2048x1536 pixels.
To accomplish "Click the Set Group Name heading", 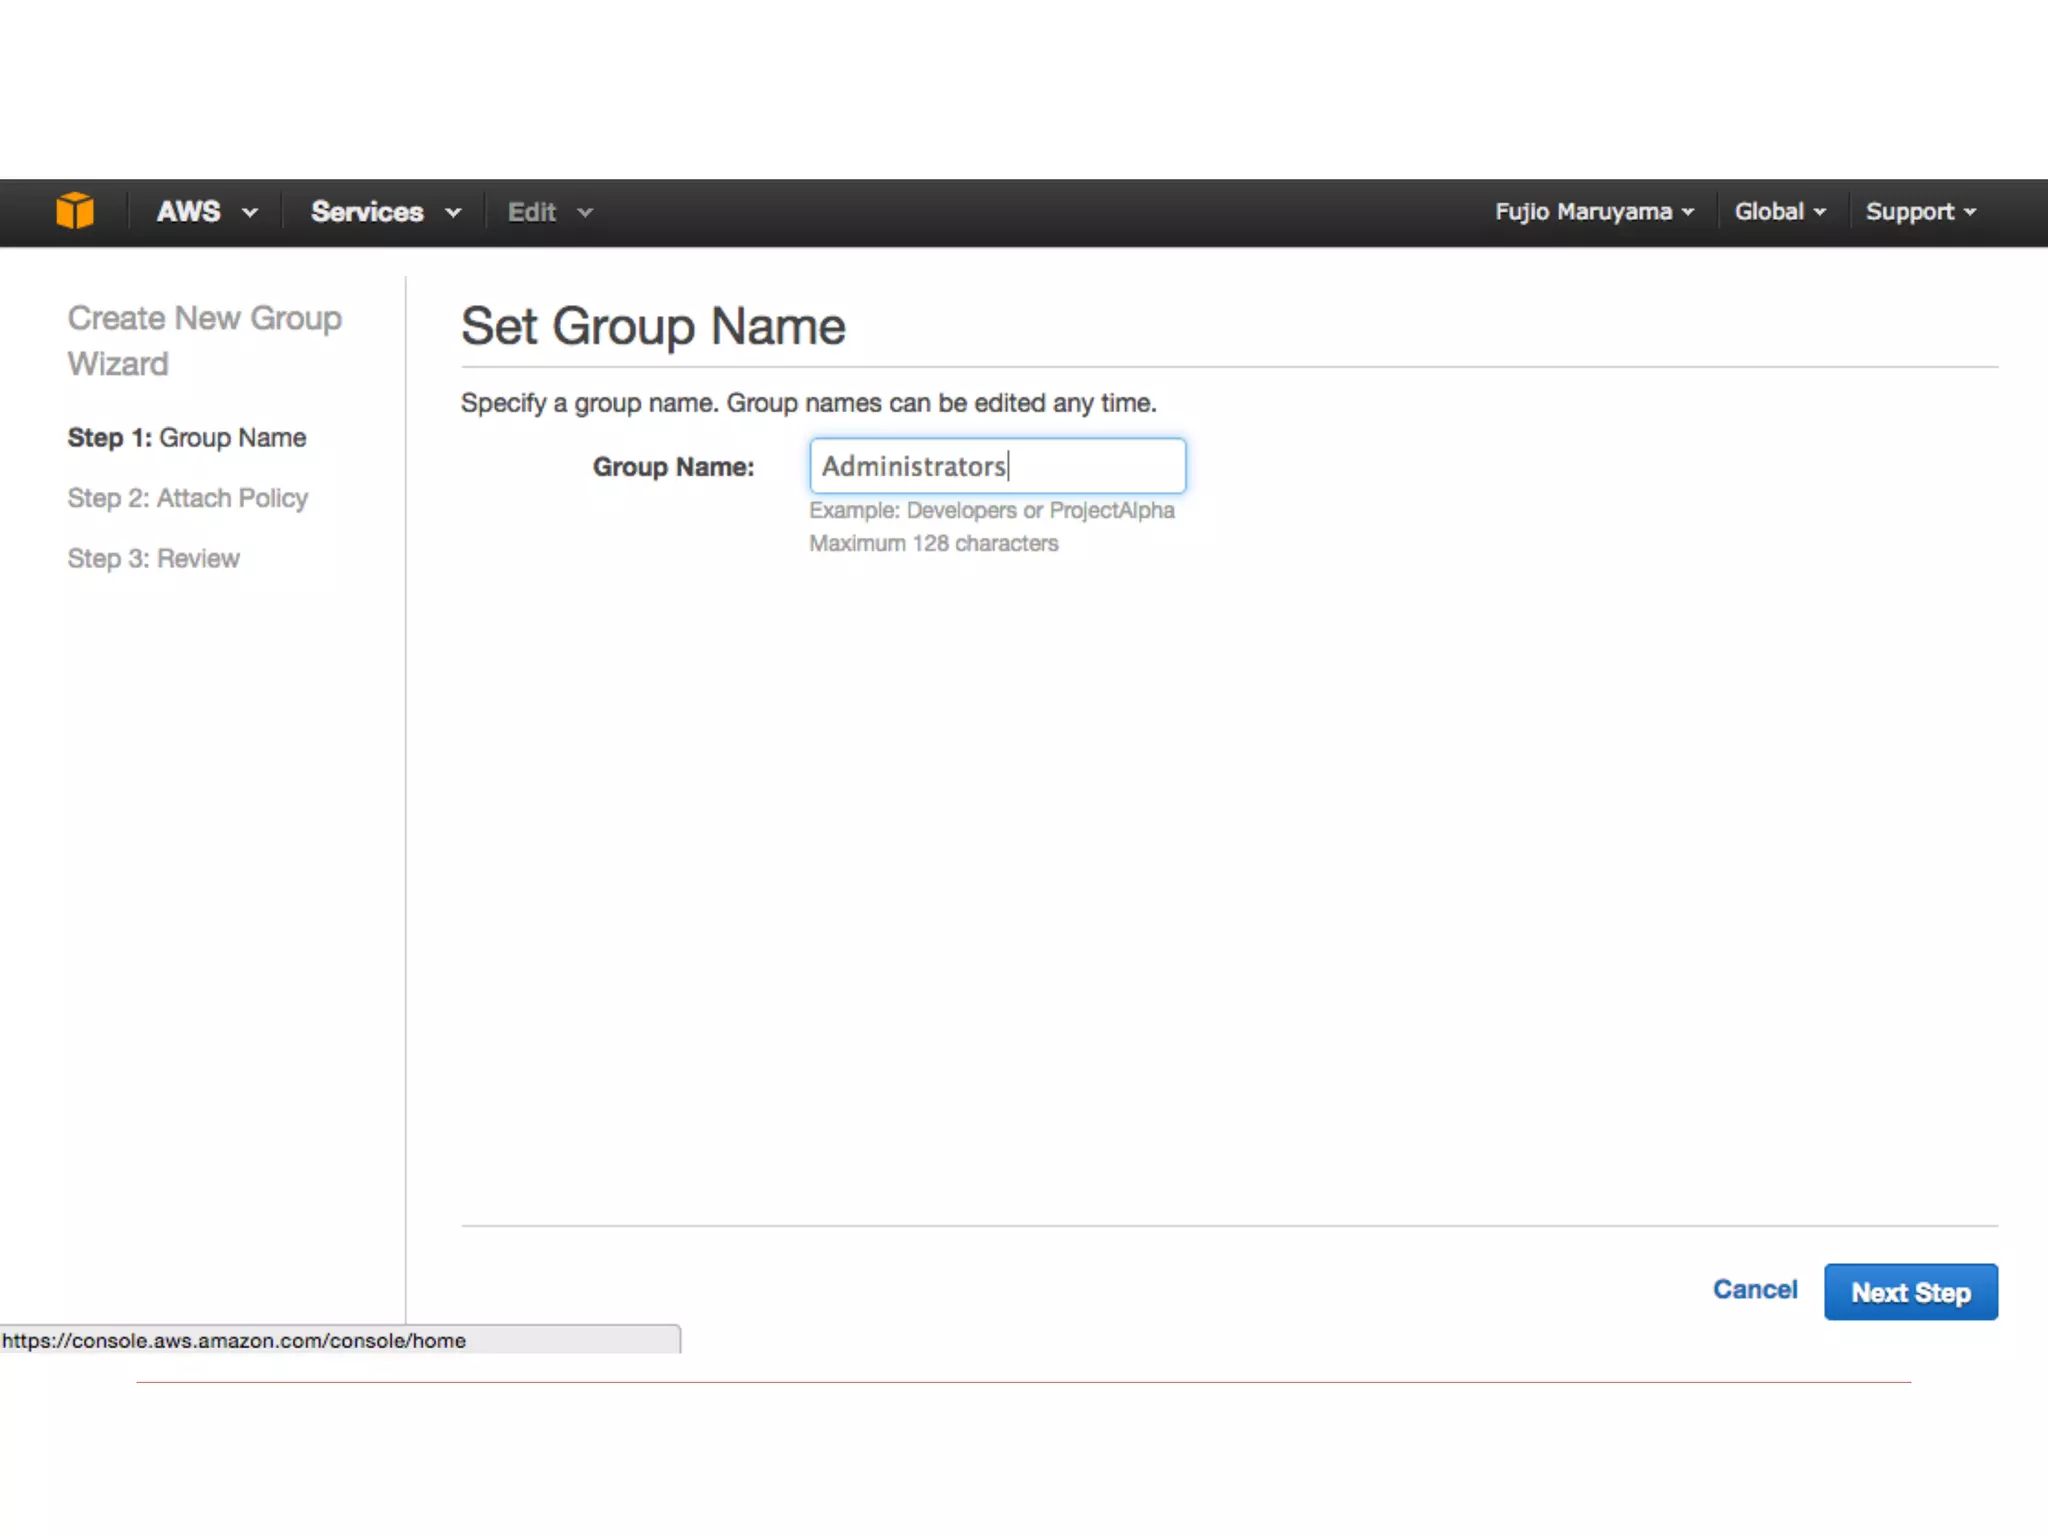I will 653,327.
